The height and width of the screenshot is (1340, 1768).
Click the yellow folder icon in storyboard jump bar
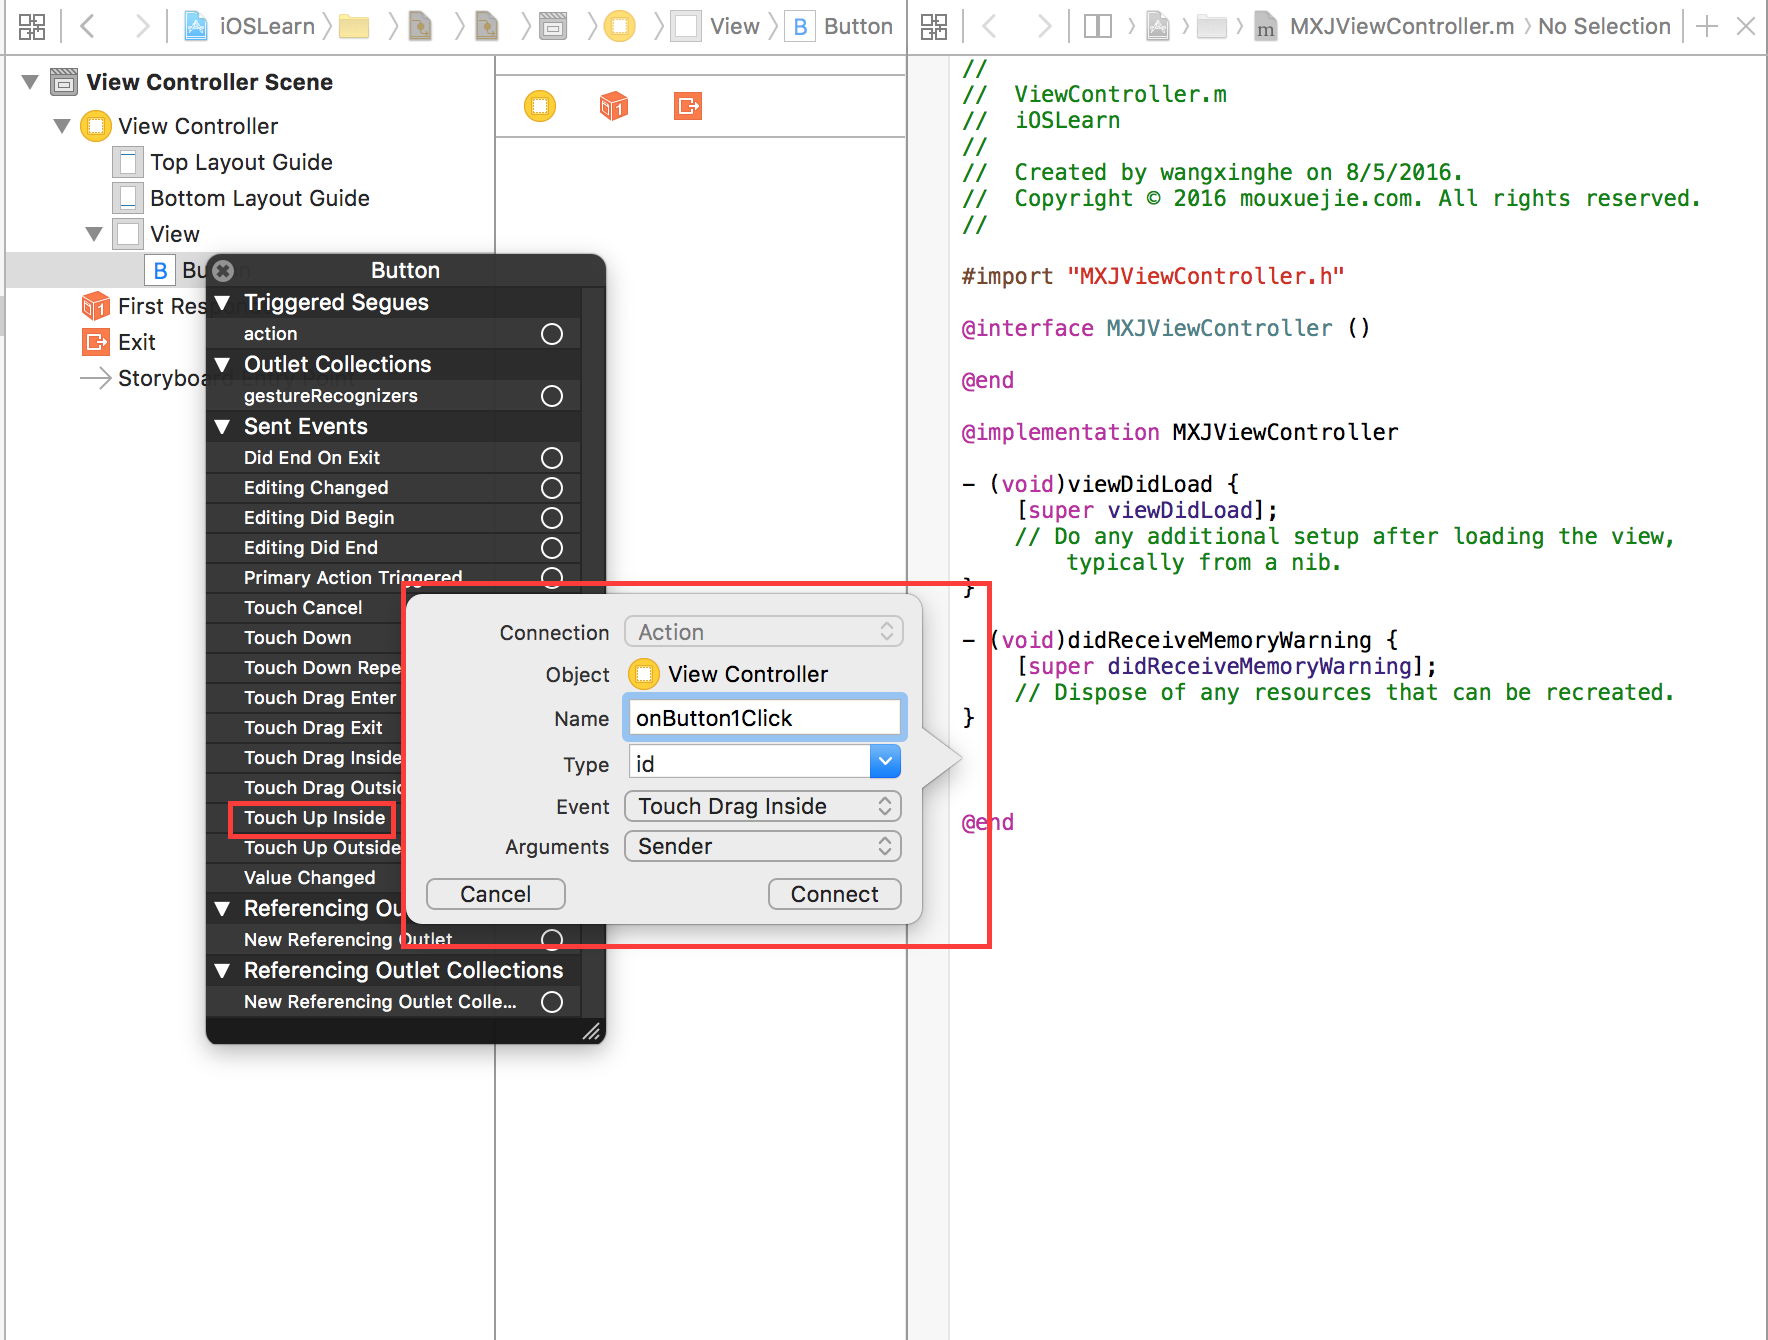[x=354, y=26]
